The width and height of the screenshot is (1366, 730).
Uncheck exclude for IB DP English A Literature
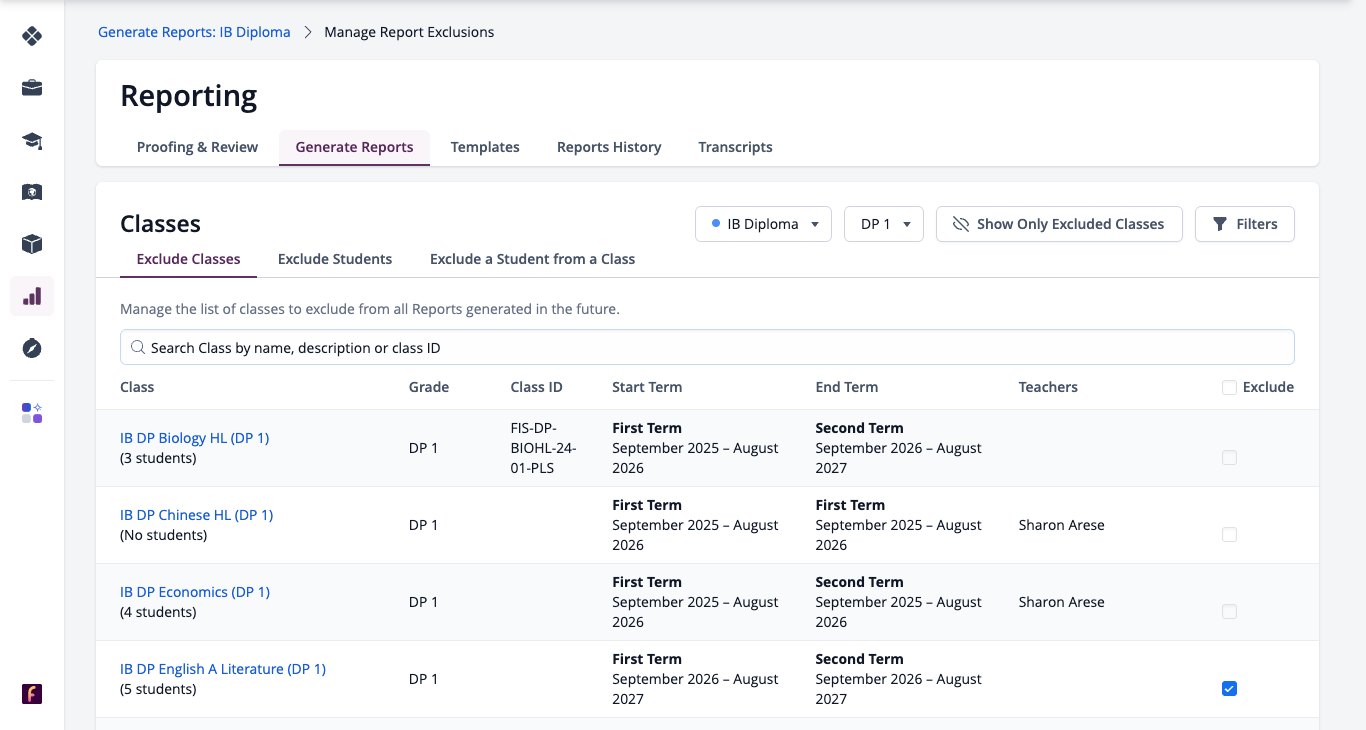pos(1229,688)
